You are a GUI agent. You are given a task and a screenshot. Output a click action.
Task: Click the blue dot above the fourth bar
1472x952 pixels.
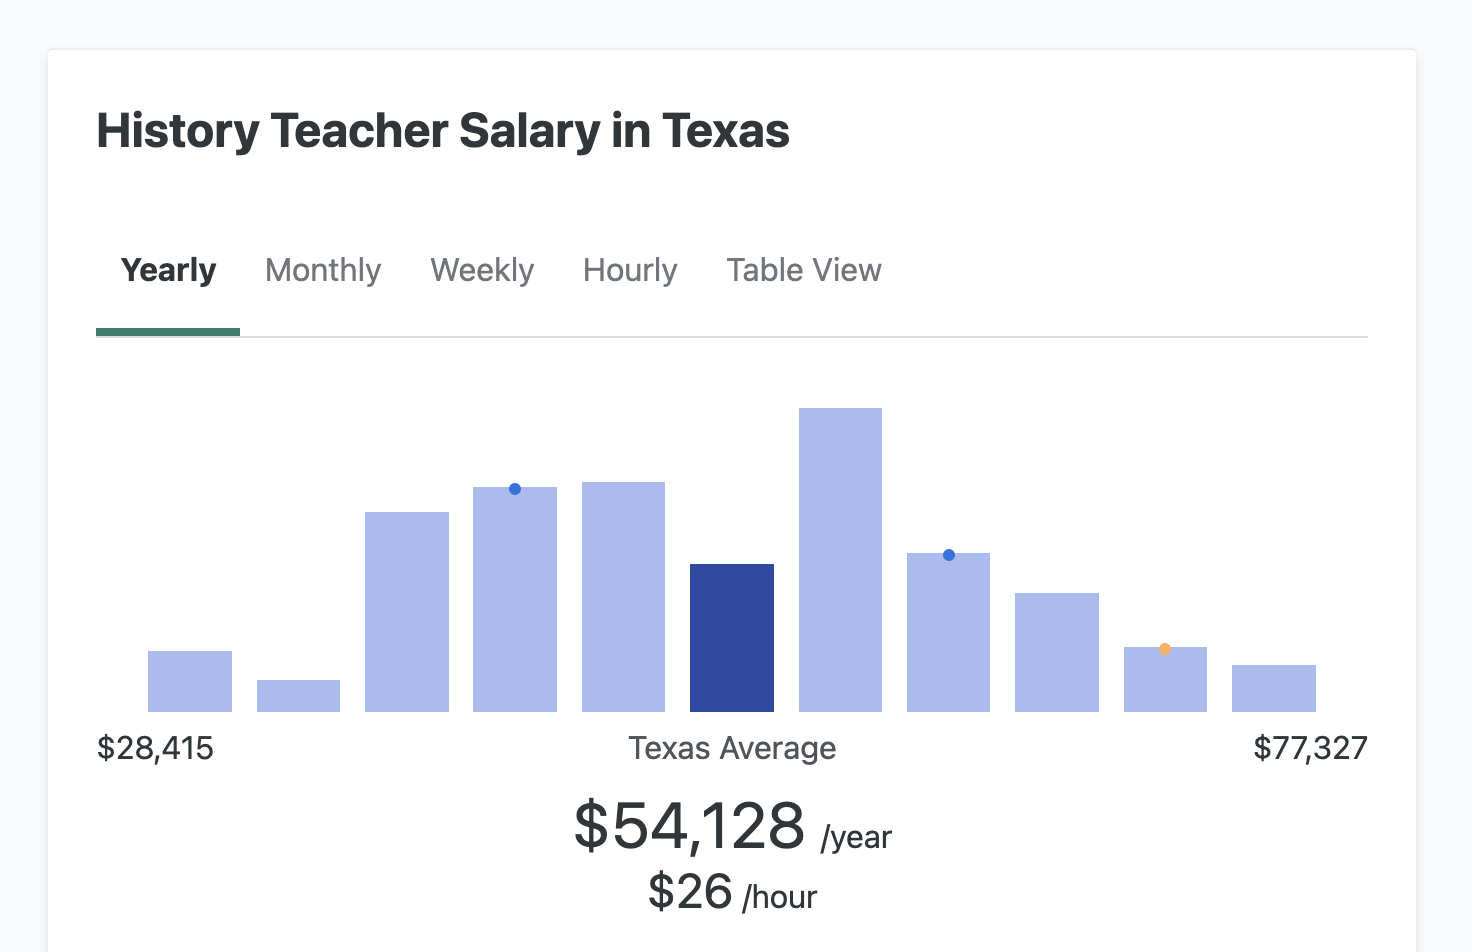[x=515, y=488]
